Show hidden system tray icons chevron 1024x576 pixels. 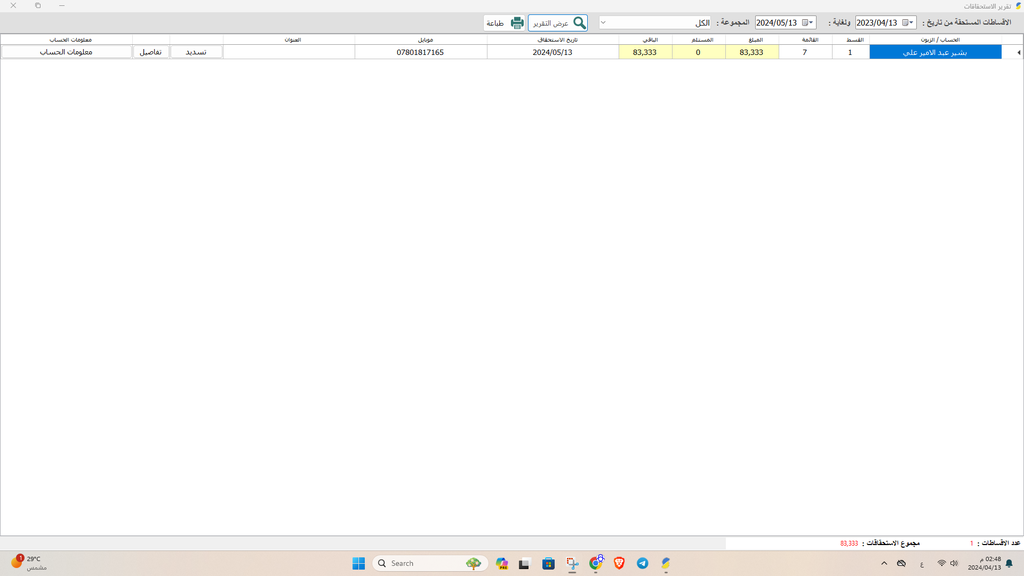884,564
